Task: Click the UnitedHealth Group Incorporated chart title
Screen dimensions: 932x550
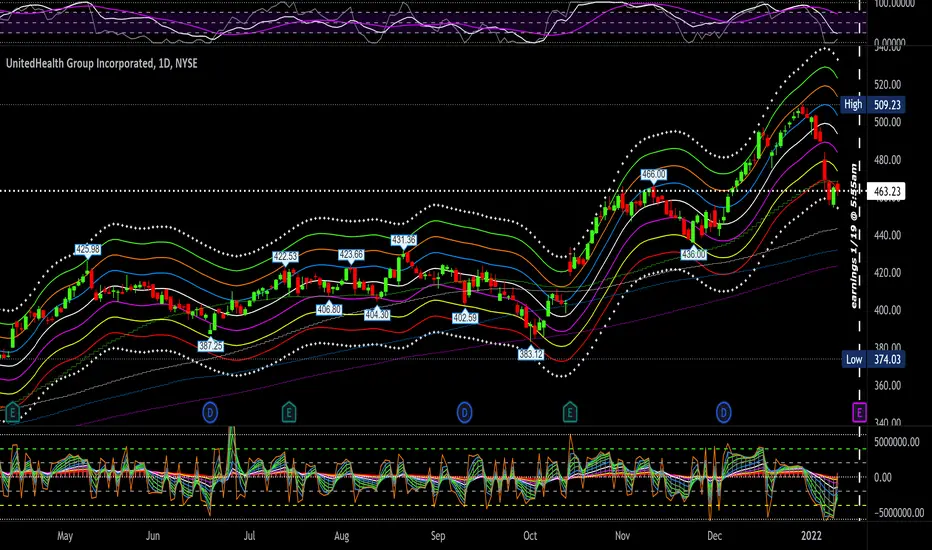Action: [102, 63]
